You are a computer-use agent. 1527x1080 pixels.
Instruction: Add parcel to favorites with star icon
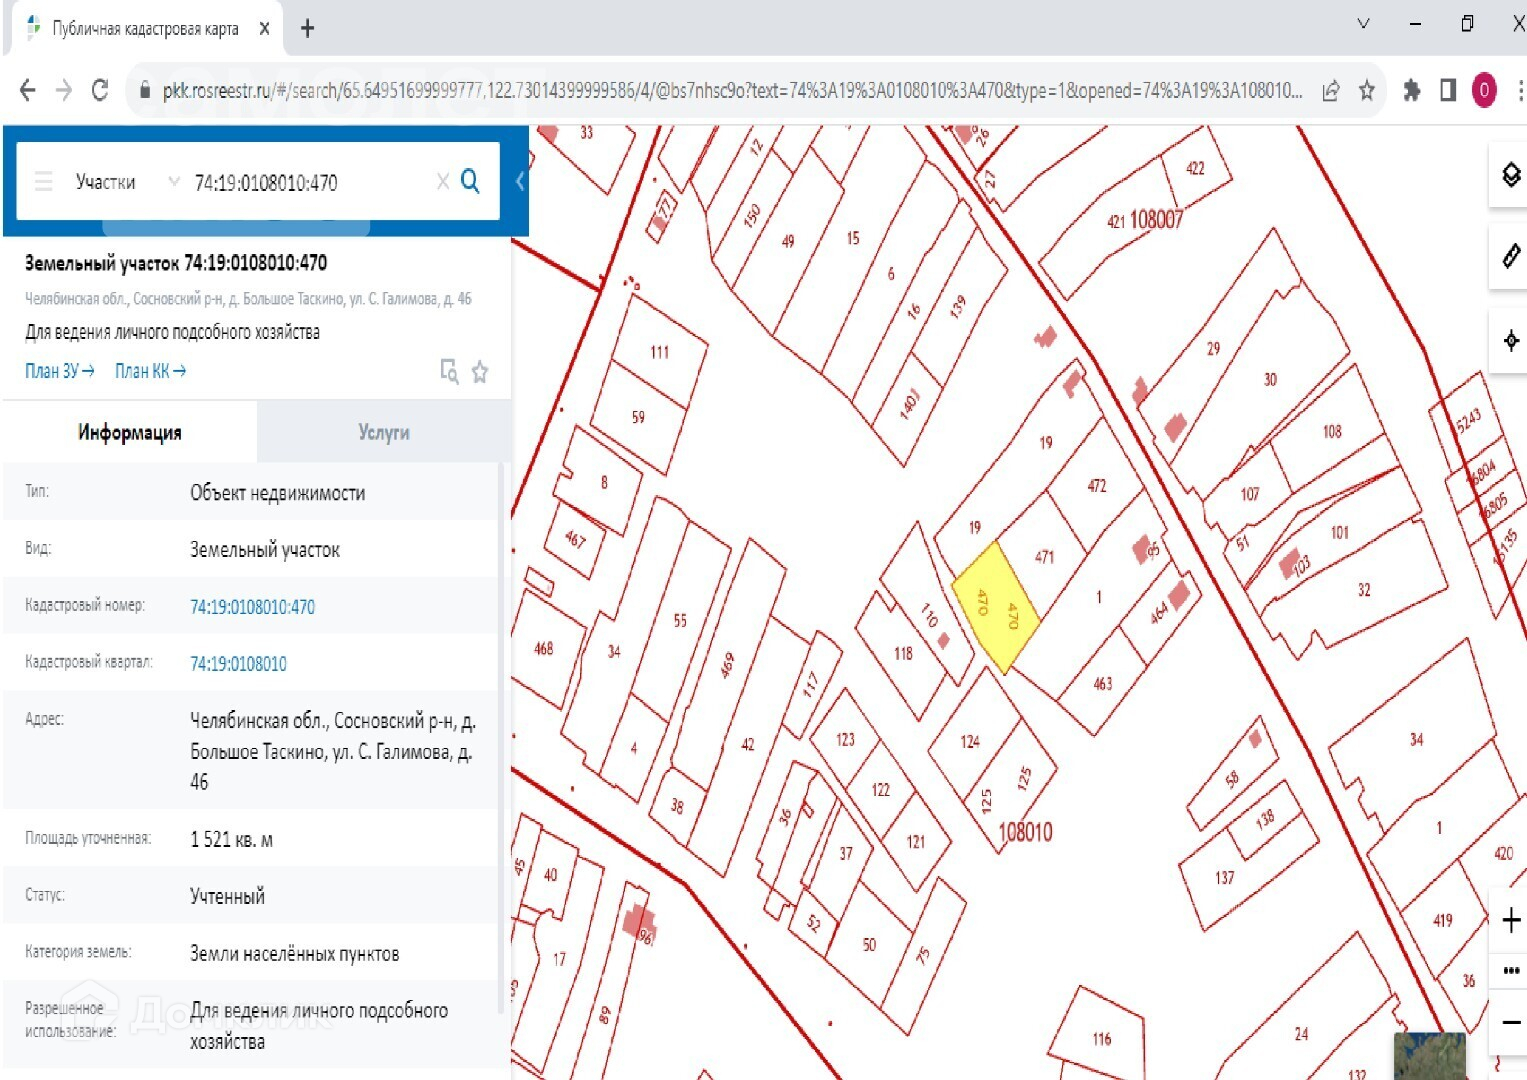pyautogui.click(x=480, y=372)
